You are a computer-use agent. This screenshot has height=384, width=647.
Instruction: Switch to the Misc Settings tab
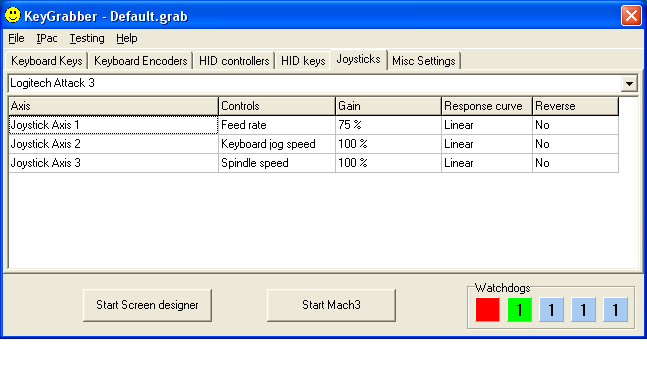[x=424, y=61]
